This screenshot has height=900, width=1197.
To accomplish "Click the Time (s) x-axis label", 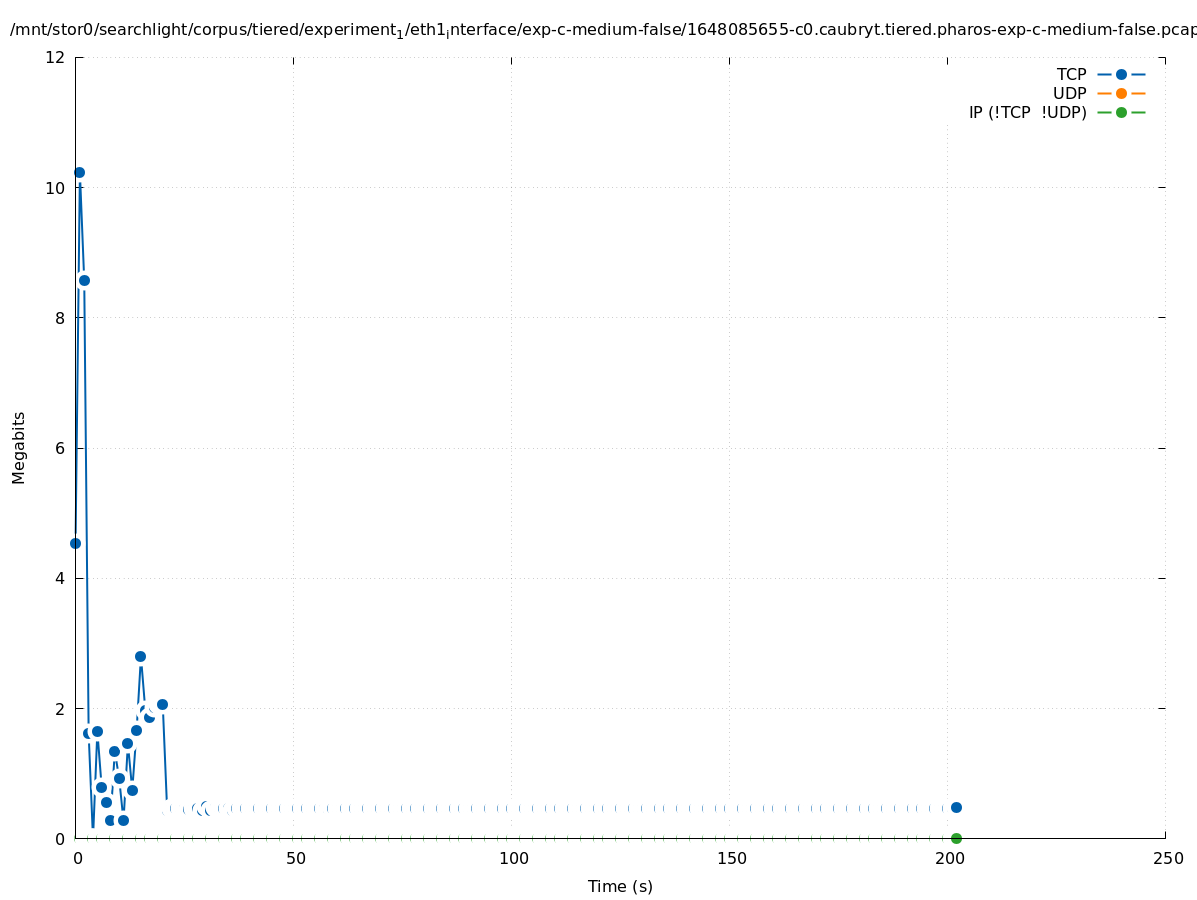I will click(620, 886).
